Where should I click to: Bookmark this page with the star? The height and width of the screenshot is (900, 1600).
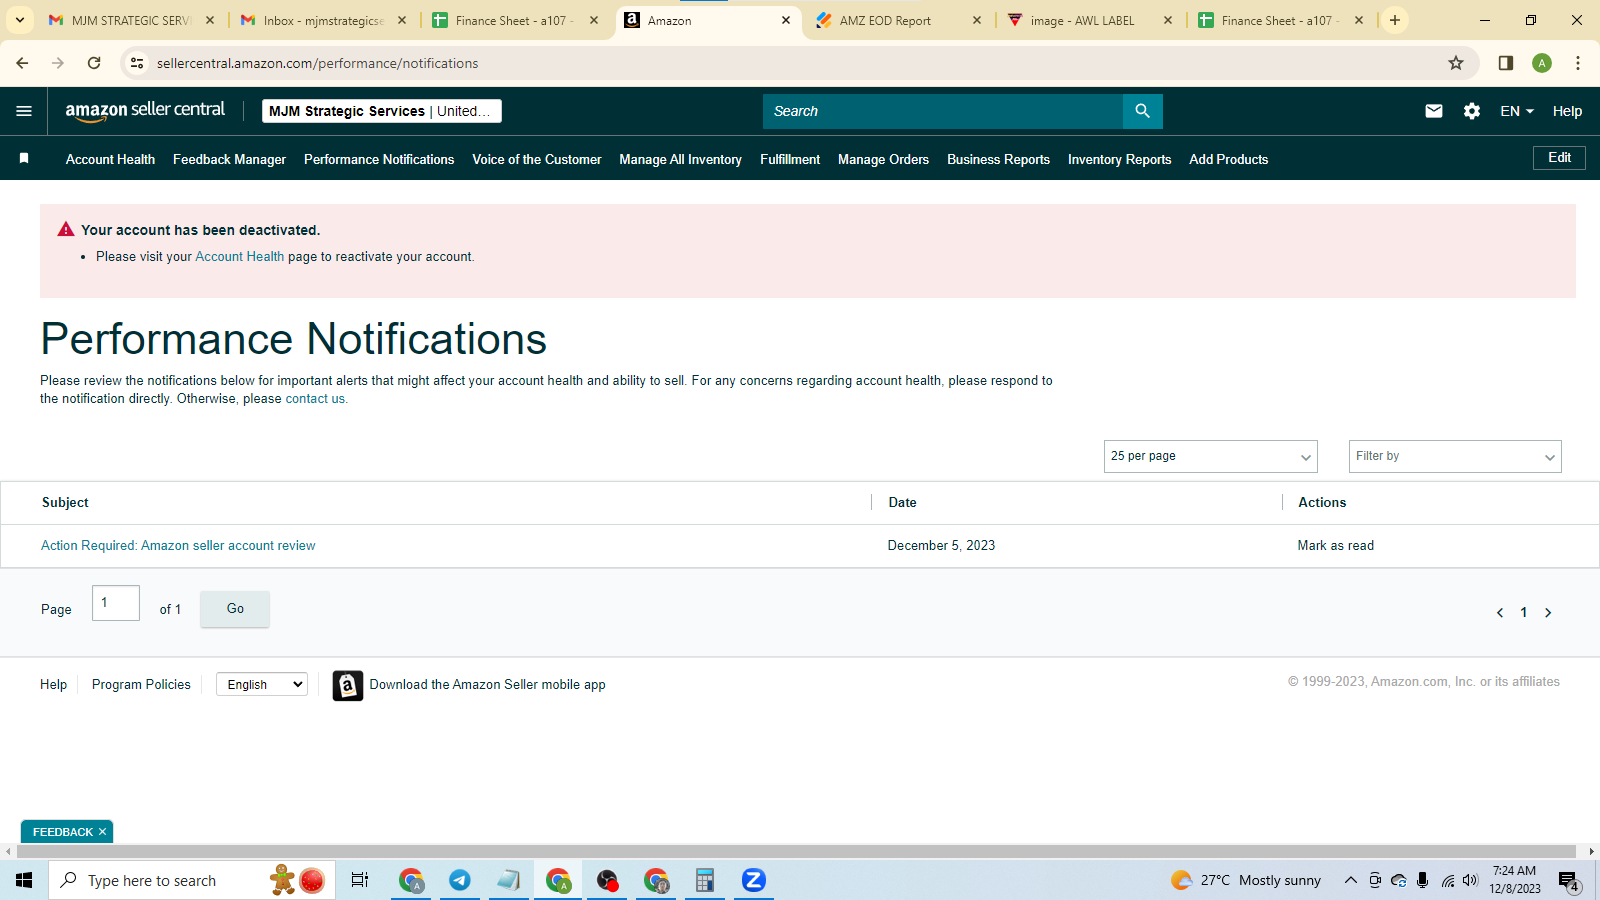click(x=1456, y=63)
